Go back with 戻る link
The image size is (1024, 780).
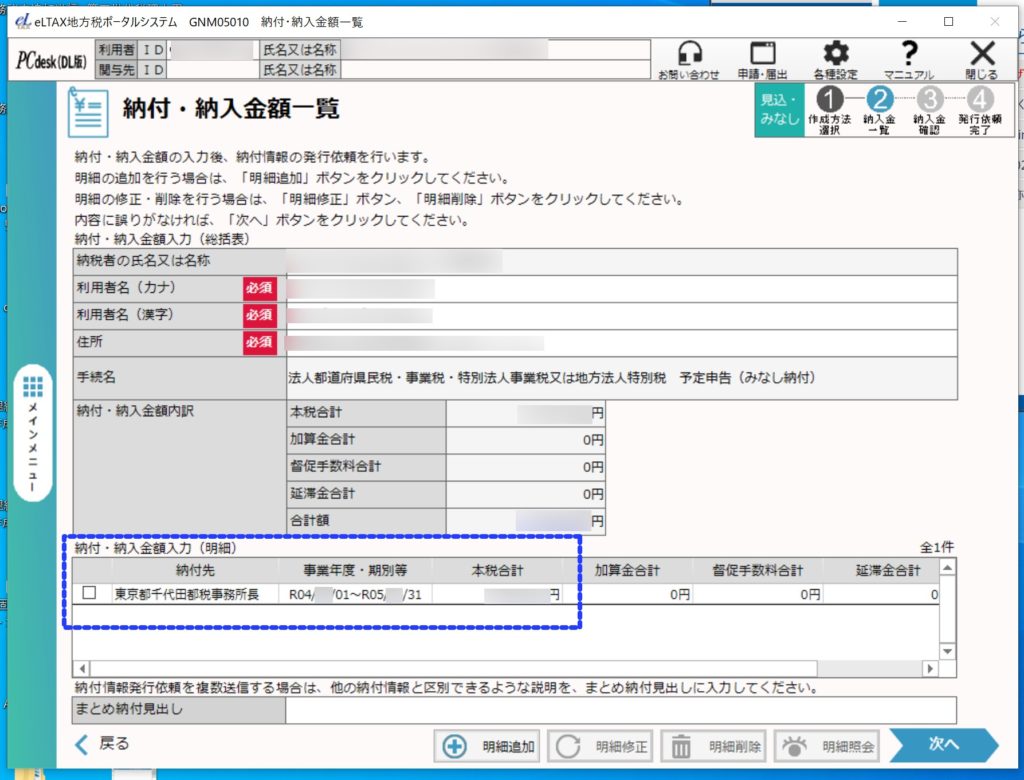(103, 744)
